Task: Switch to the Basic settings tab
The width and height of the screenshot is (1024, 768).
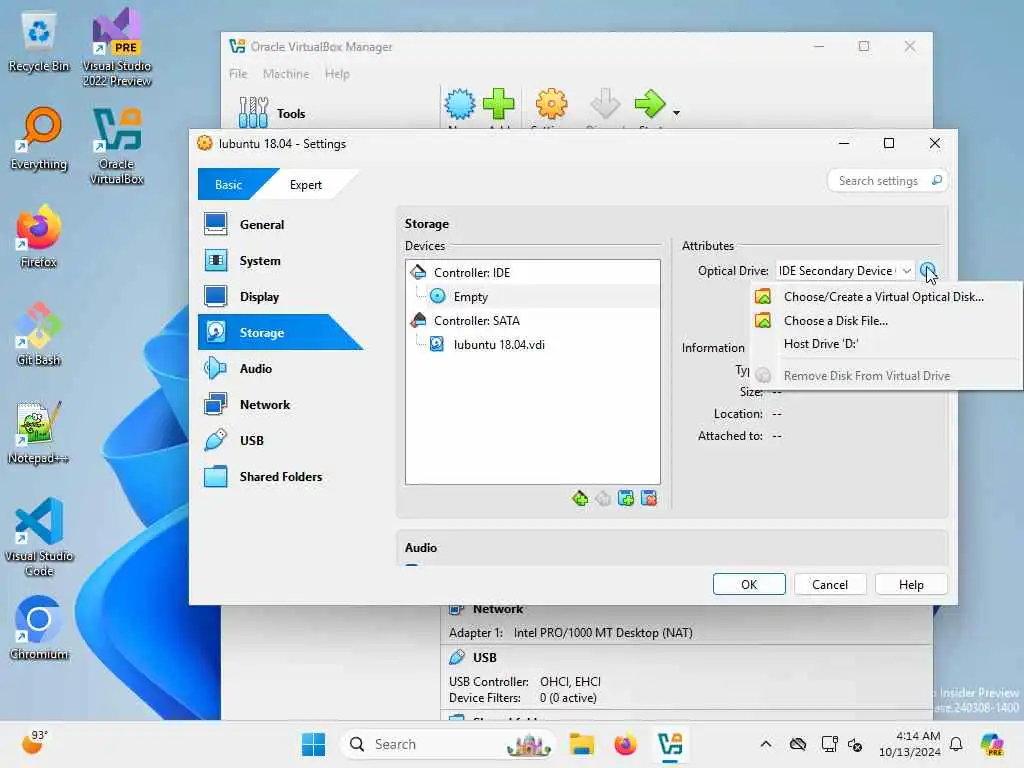Action: (x=229, y=185)
